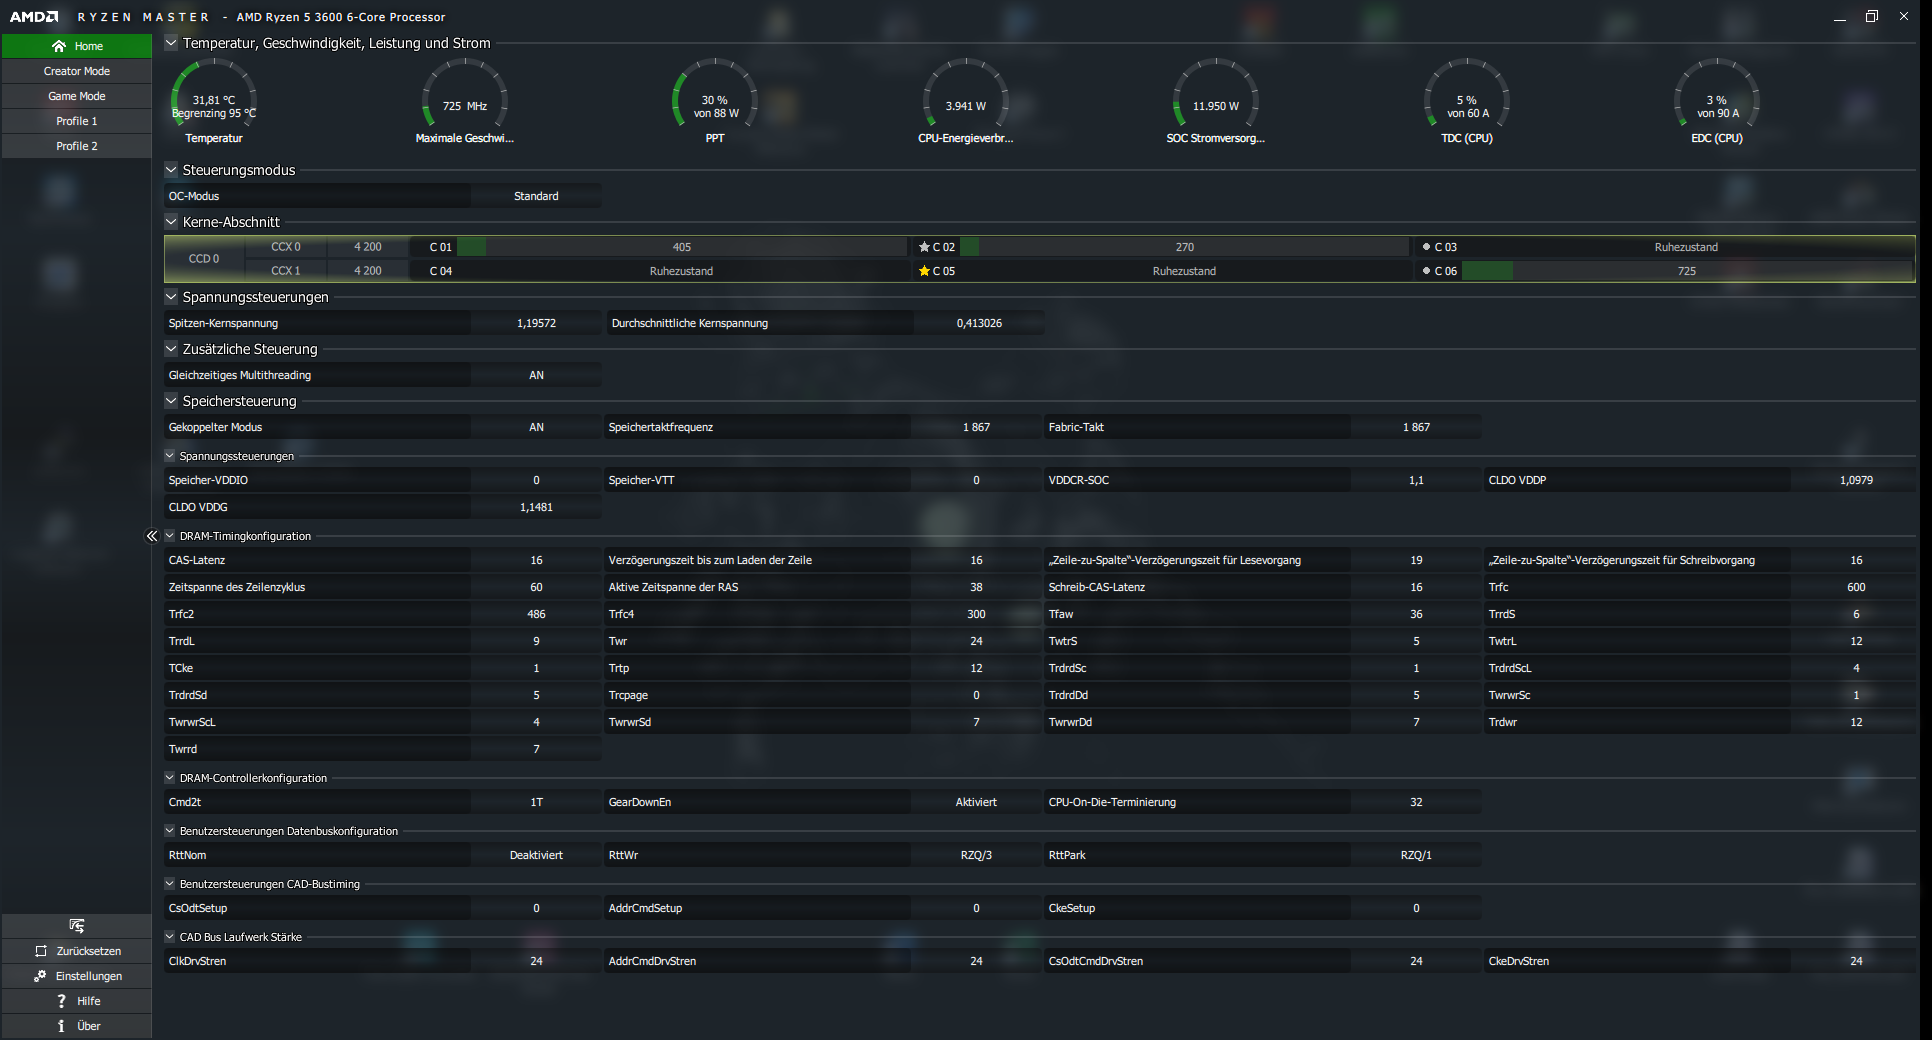Click the Gekoppelter Modus value AN
The height and width of the screenshot is (1040, 1932).
point(536,427)
